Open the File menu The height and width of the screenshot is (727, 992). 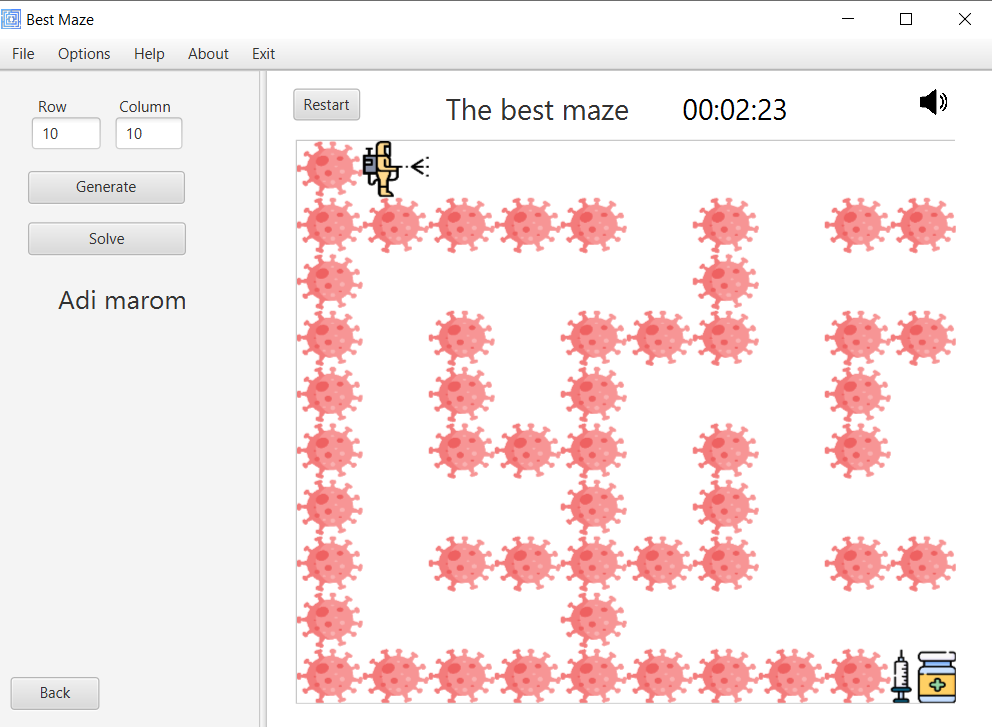(x=22, y=54)
